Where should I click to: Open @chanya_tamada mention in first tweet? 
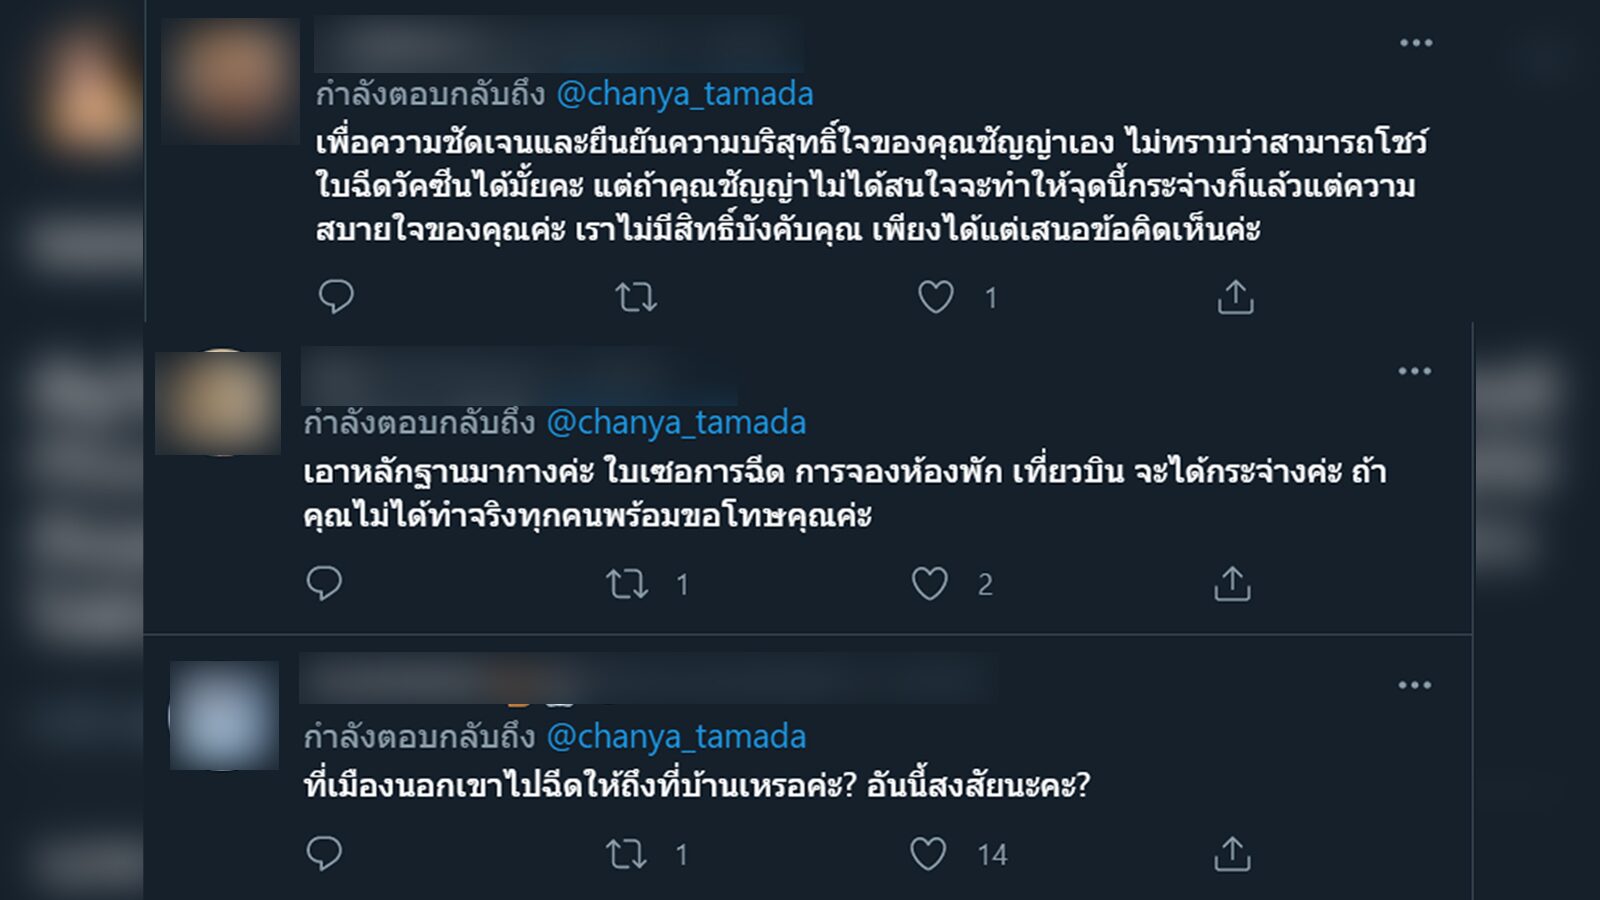[685, 94]
